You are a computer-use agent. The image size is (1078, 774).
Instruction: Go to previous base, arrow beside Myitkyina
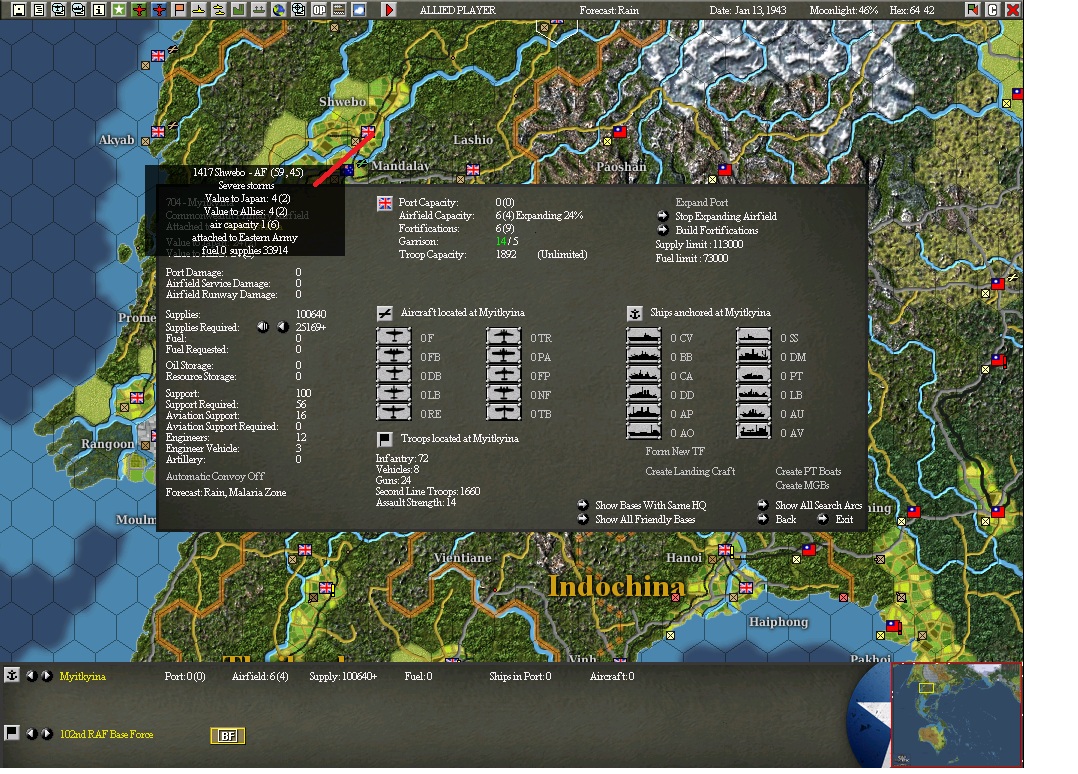32,676
